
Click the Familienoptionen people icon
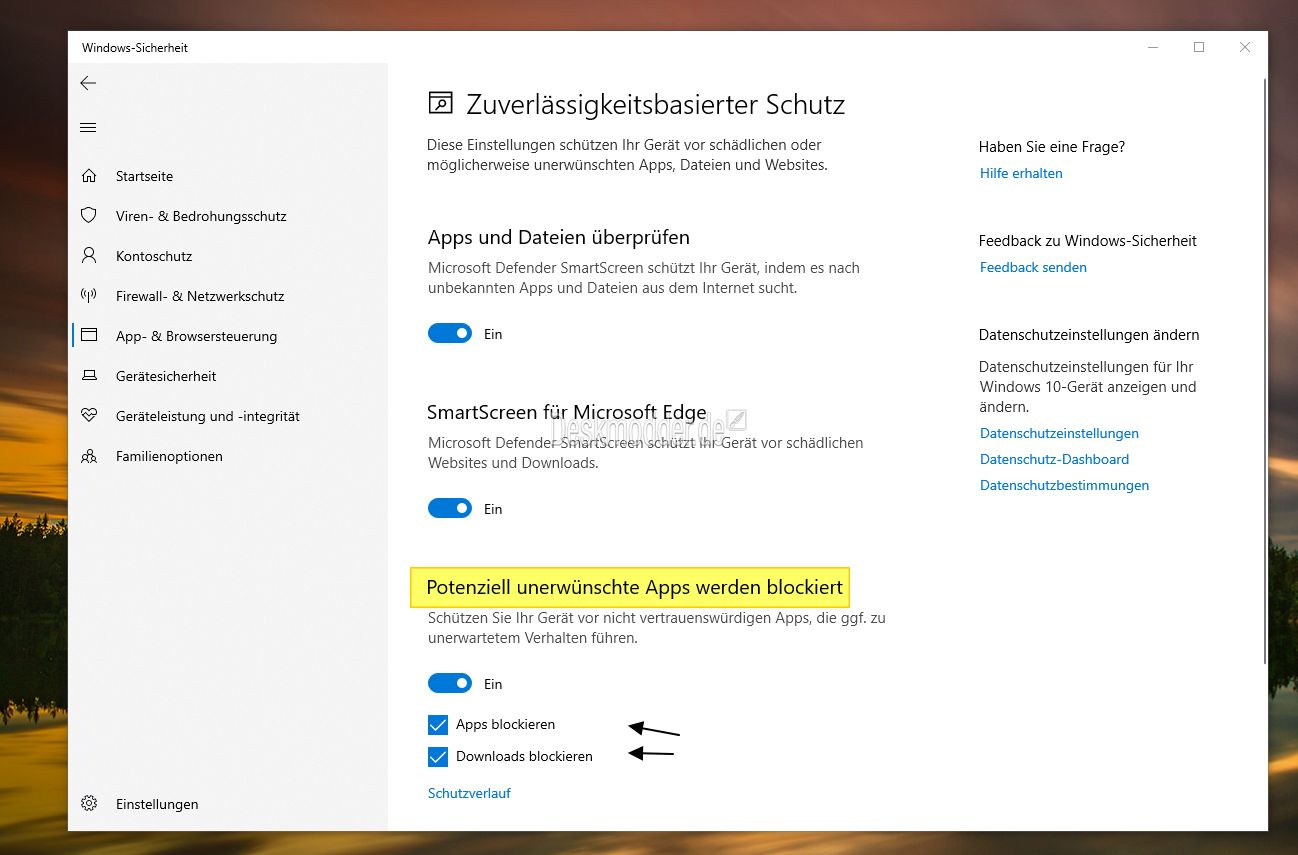tap(89, 456)
